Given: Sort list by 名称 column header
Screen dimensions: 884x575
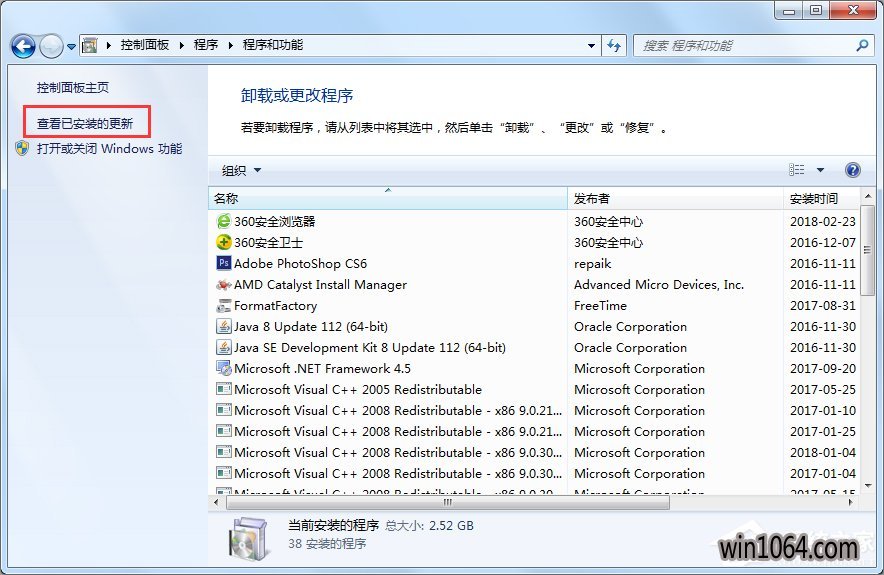Looking at the screenshot, I should pos(388,198).
